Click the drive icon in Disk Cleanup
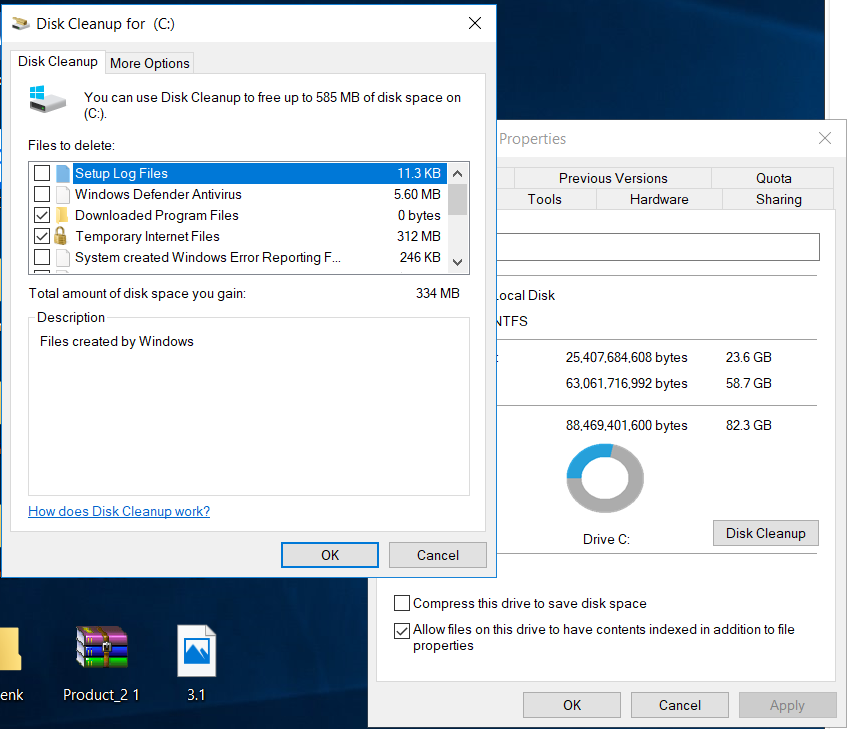 [49, 98]
